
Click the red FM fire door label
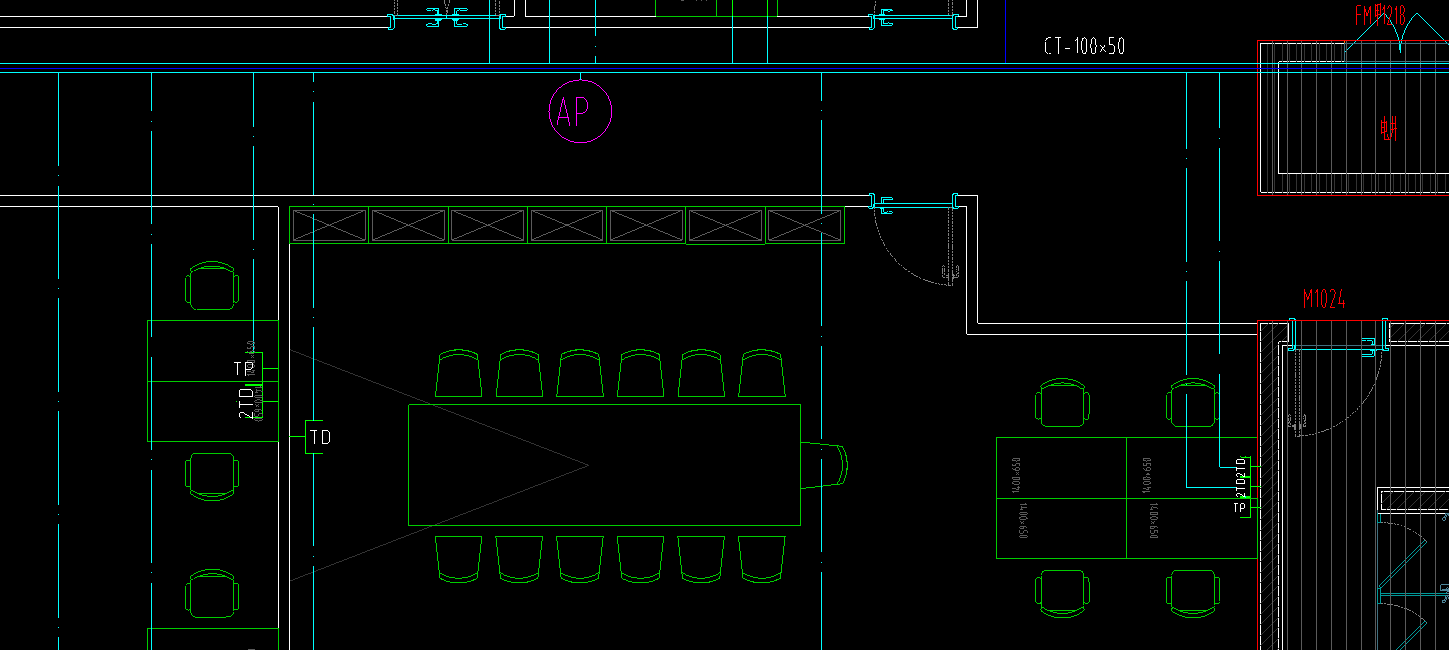pos(1380,16)
